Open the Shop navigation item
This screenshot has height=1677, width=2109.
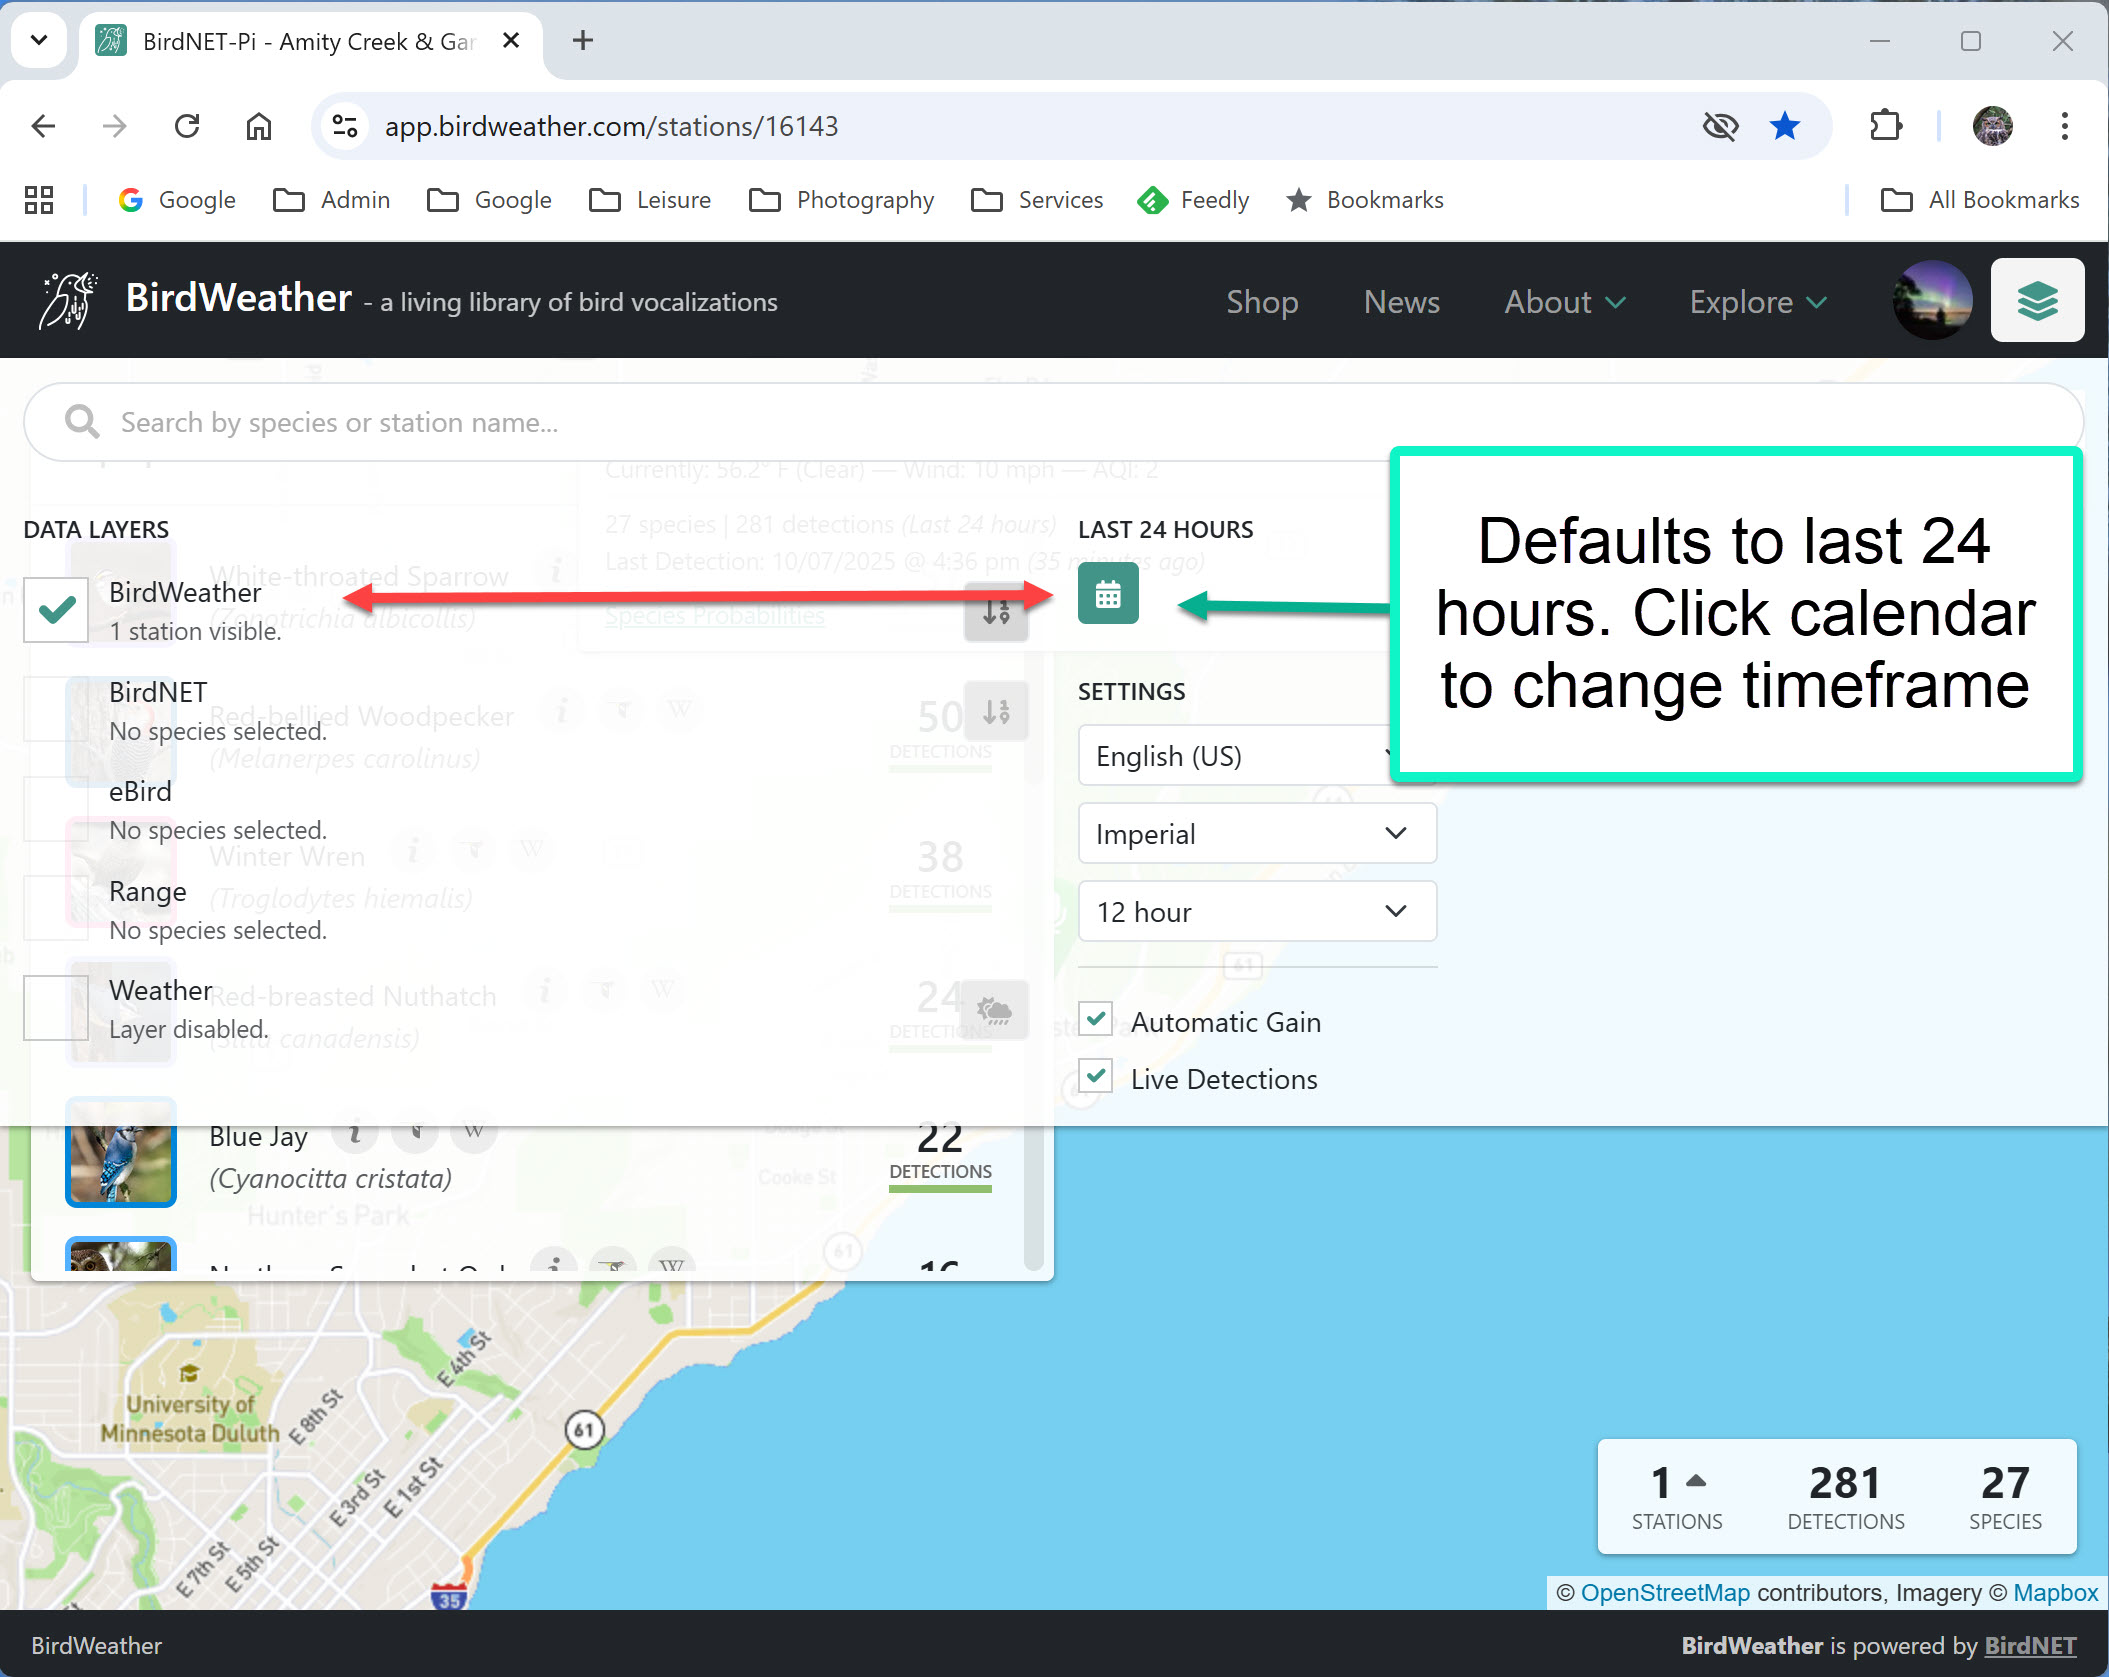1261,301
